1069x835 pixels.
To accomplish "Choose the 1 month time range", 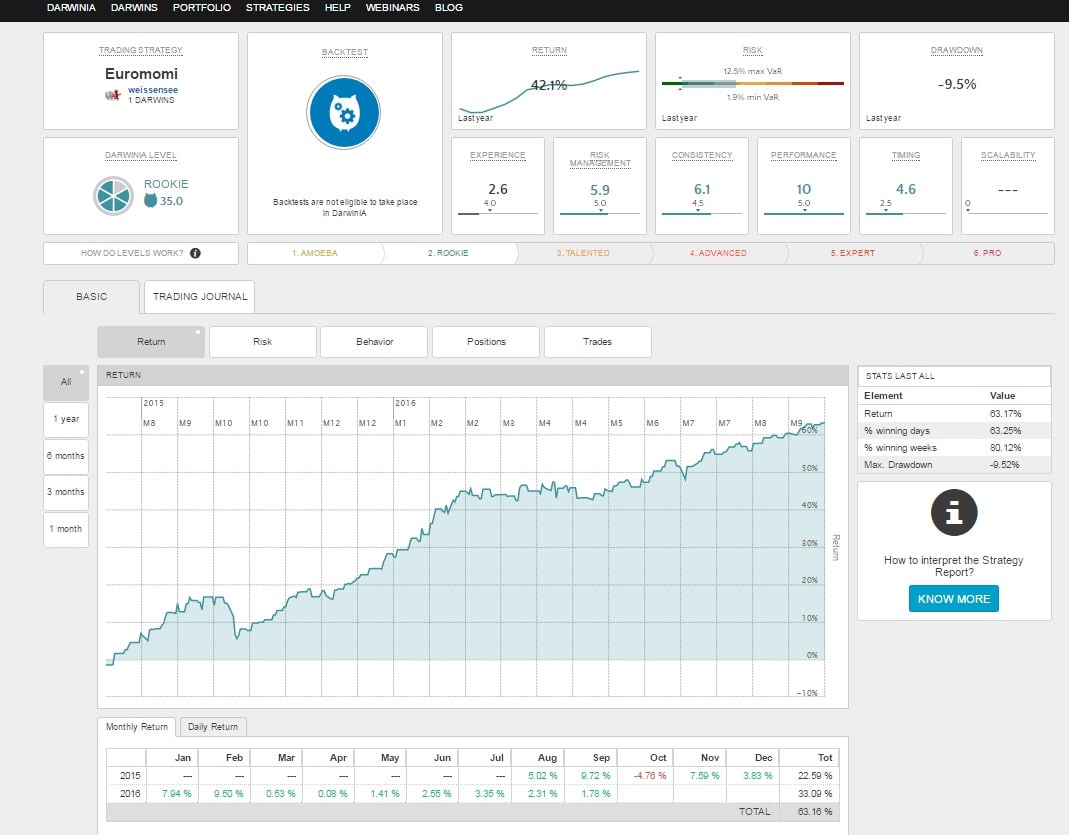I will pos(66,529).
